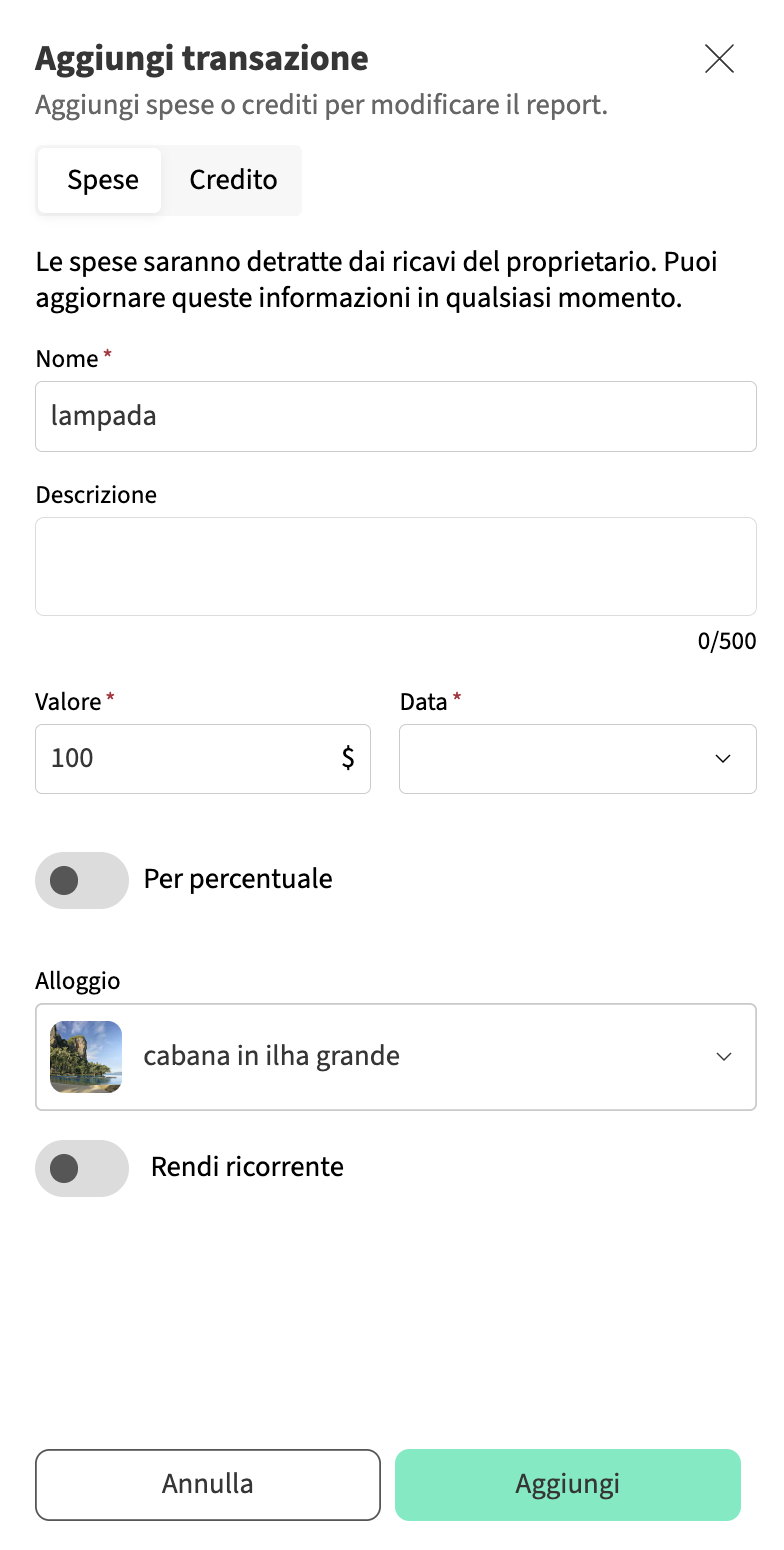Click the Descrizione field label
The width and height of the screenshot is (784, 1550).
pyautogui.click(x=96, y=495)
